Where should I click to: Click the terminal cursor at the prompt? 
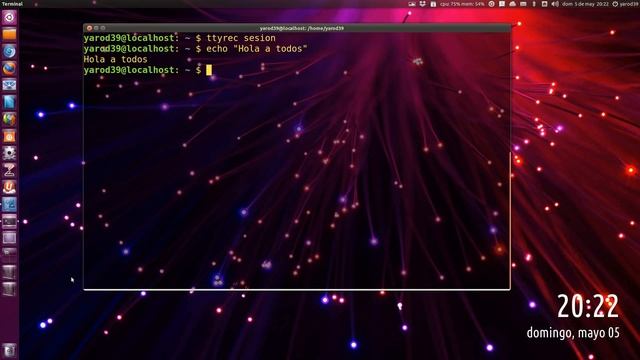(209, 70)
